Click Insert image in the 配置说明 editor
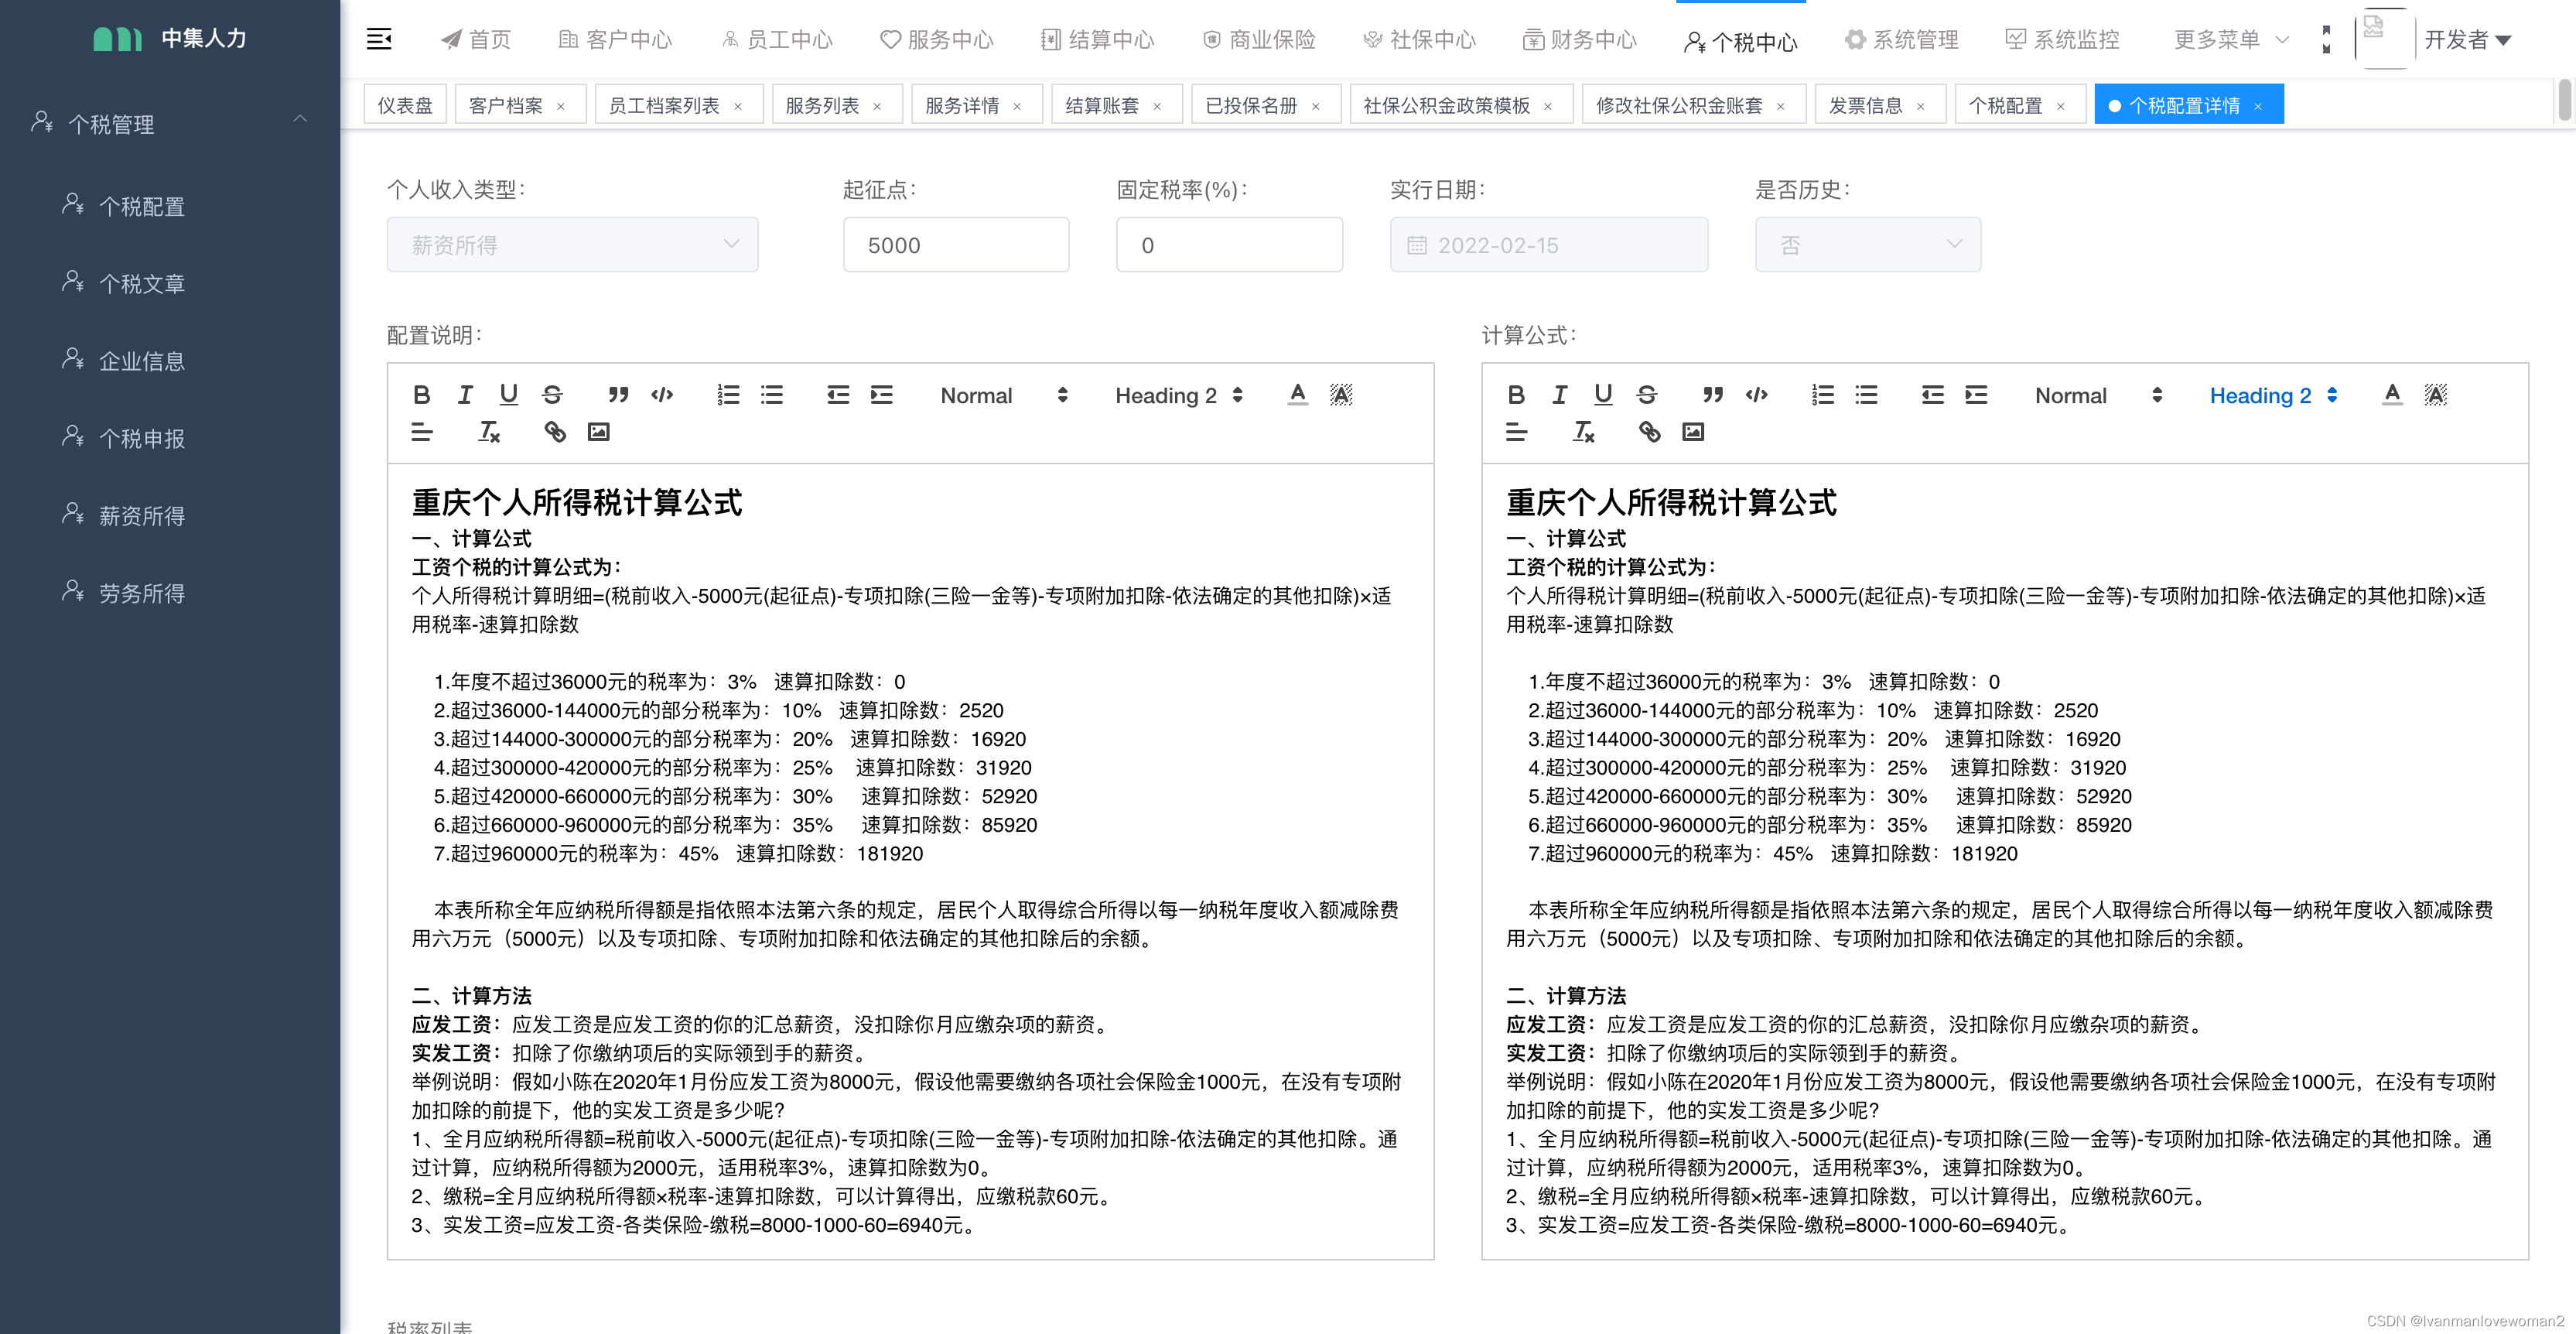 coord(598,432)
